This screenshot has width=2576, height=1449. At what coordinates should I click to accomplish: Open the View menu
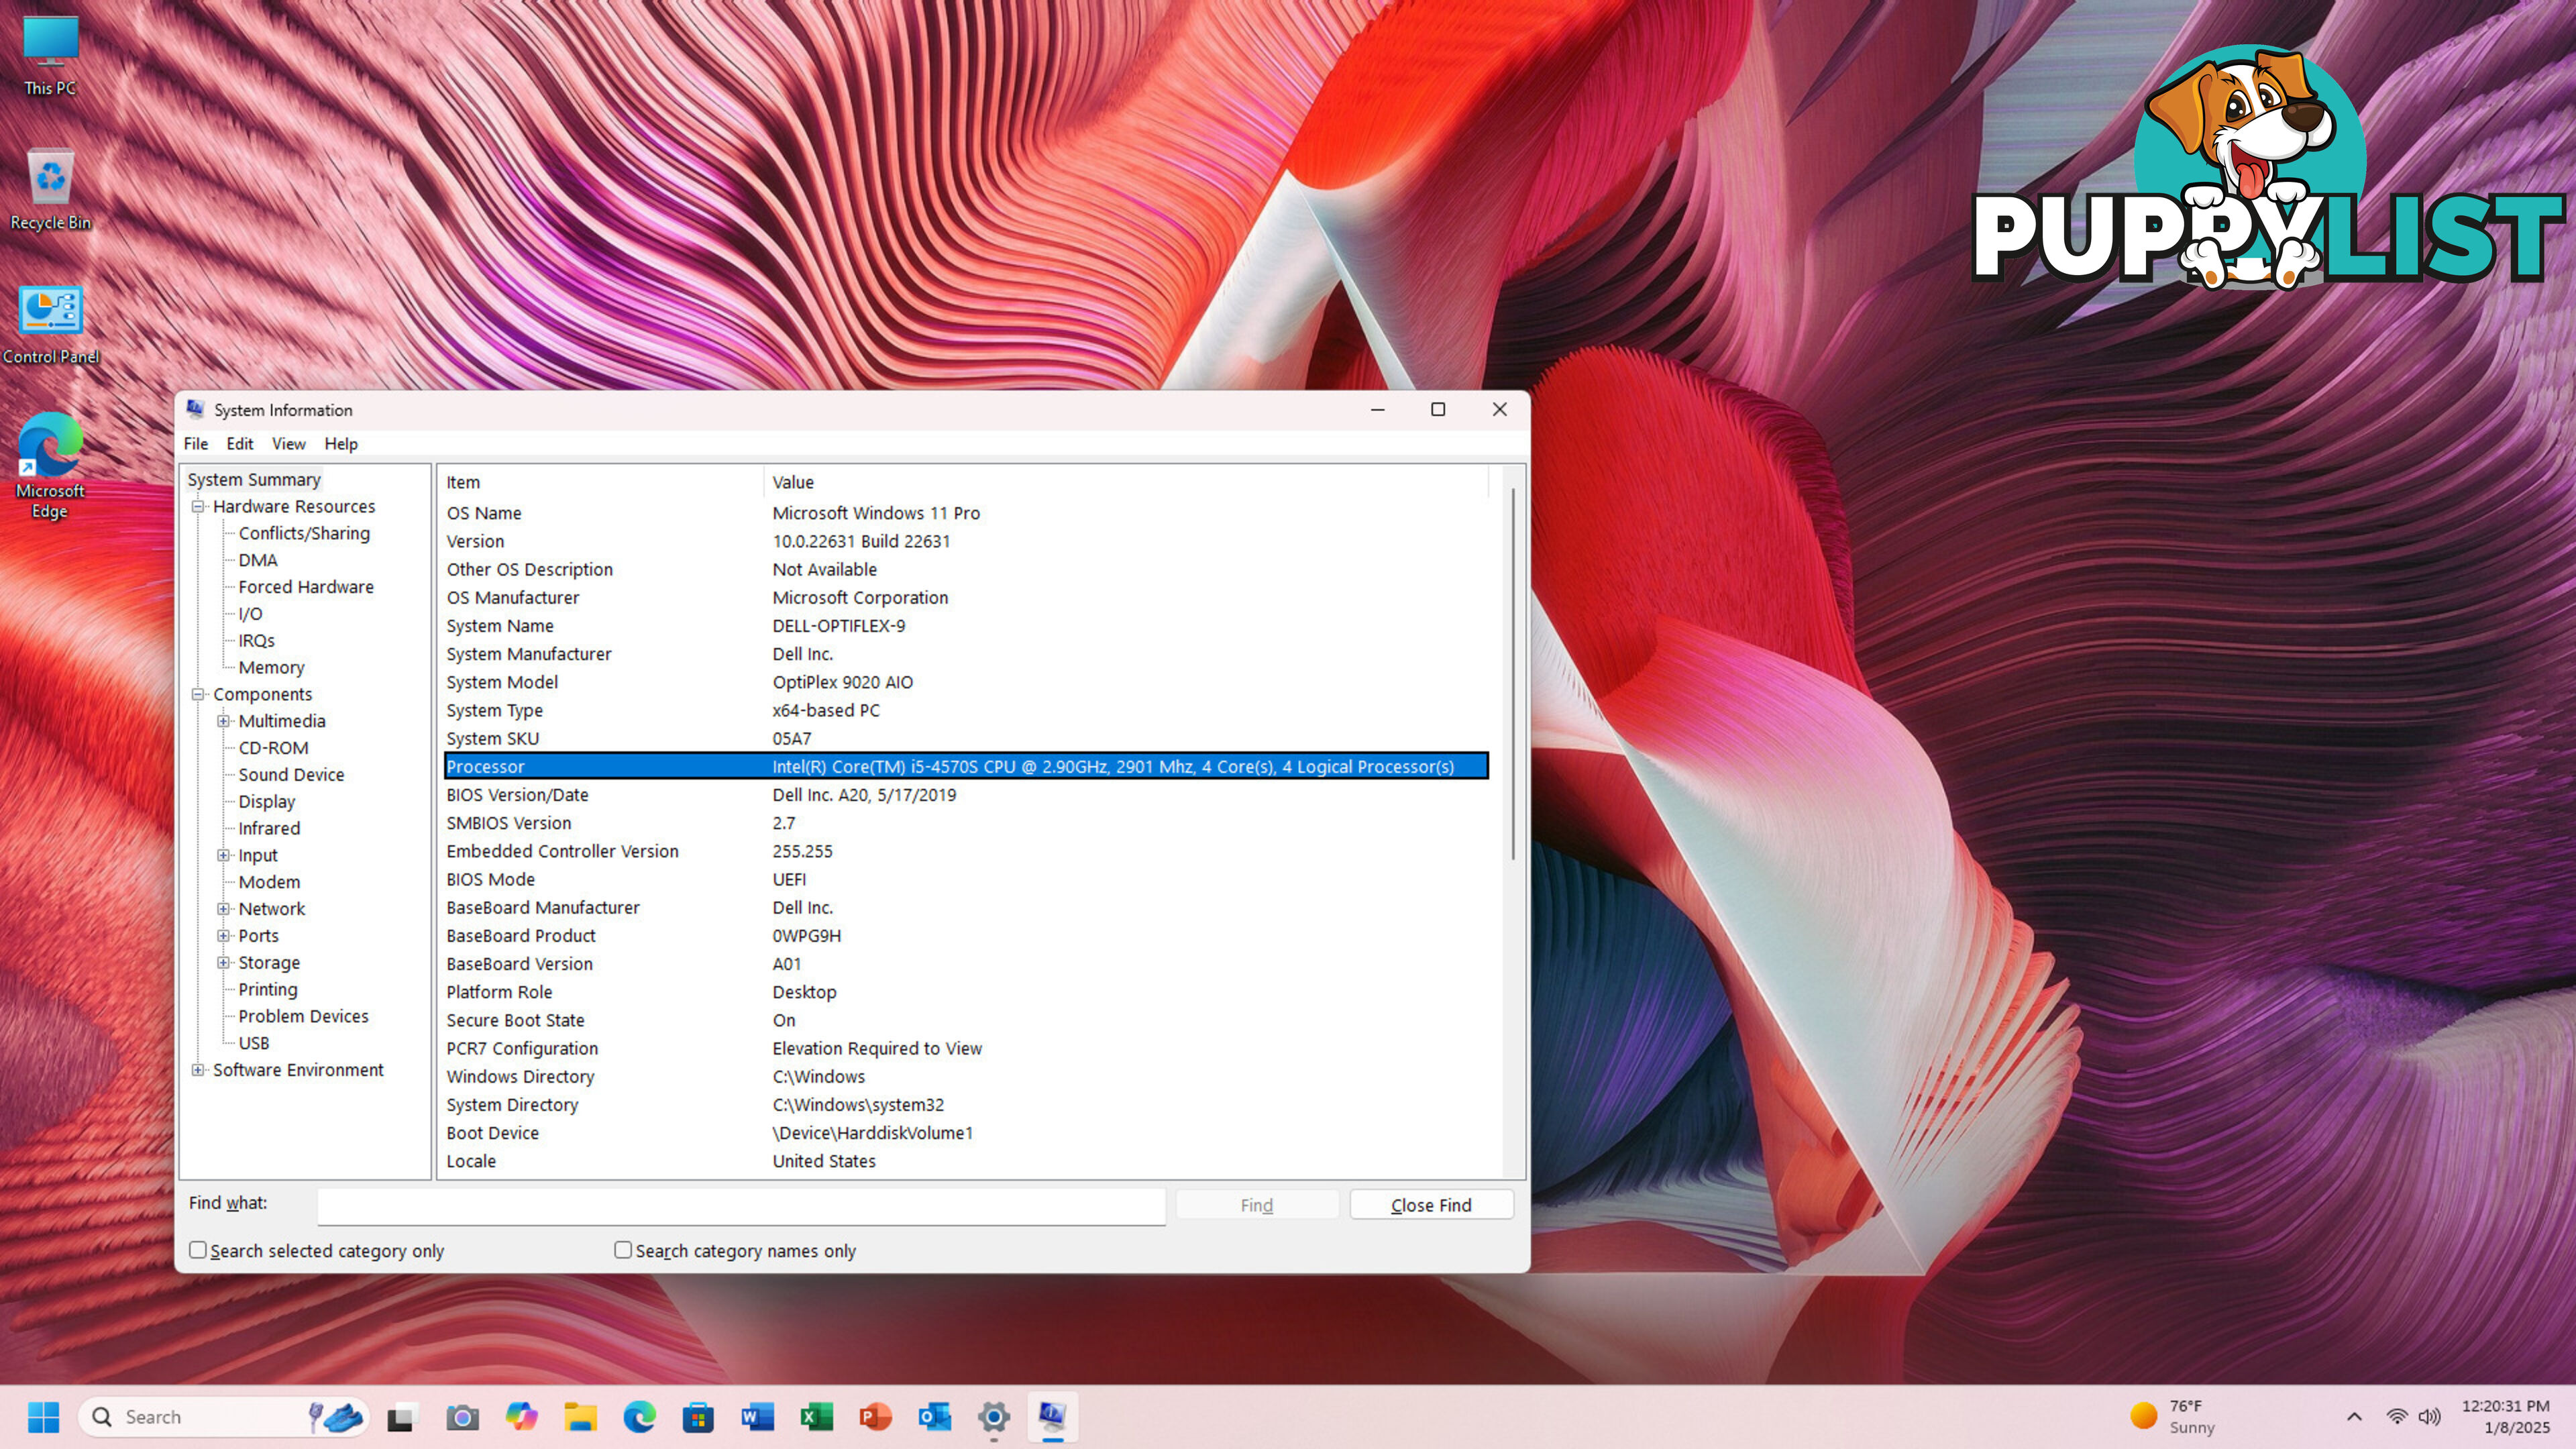click(x=289, y=444)
